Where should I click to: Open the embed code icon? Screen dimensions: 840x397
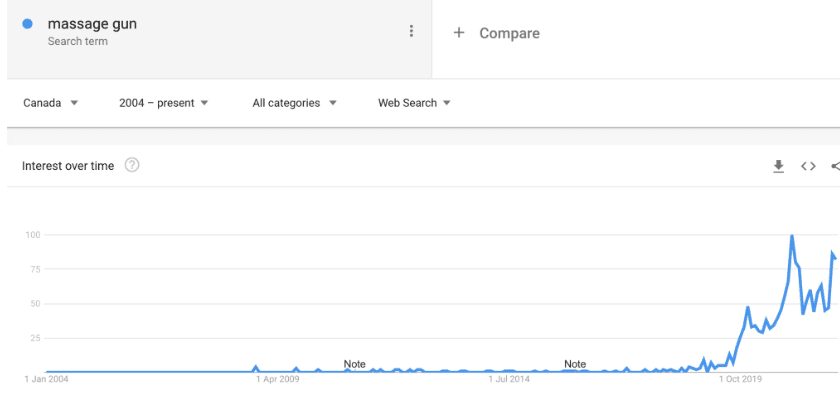coord(808,166)
